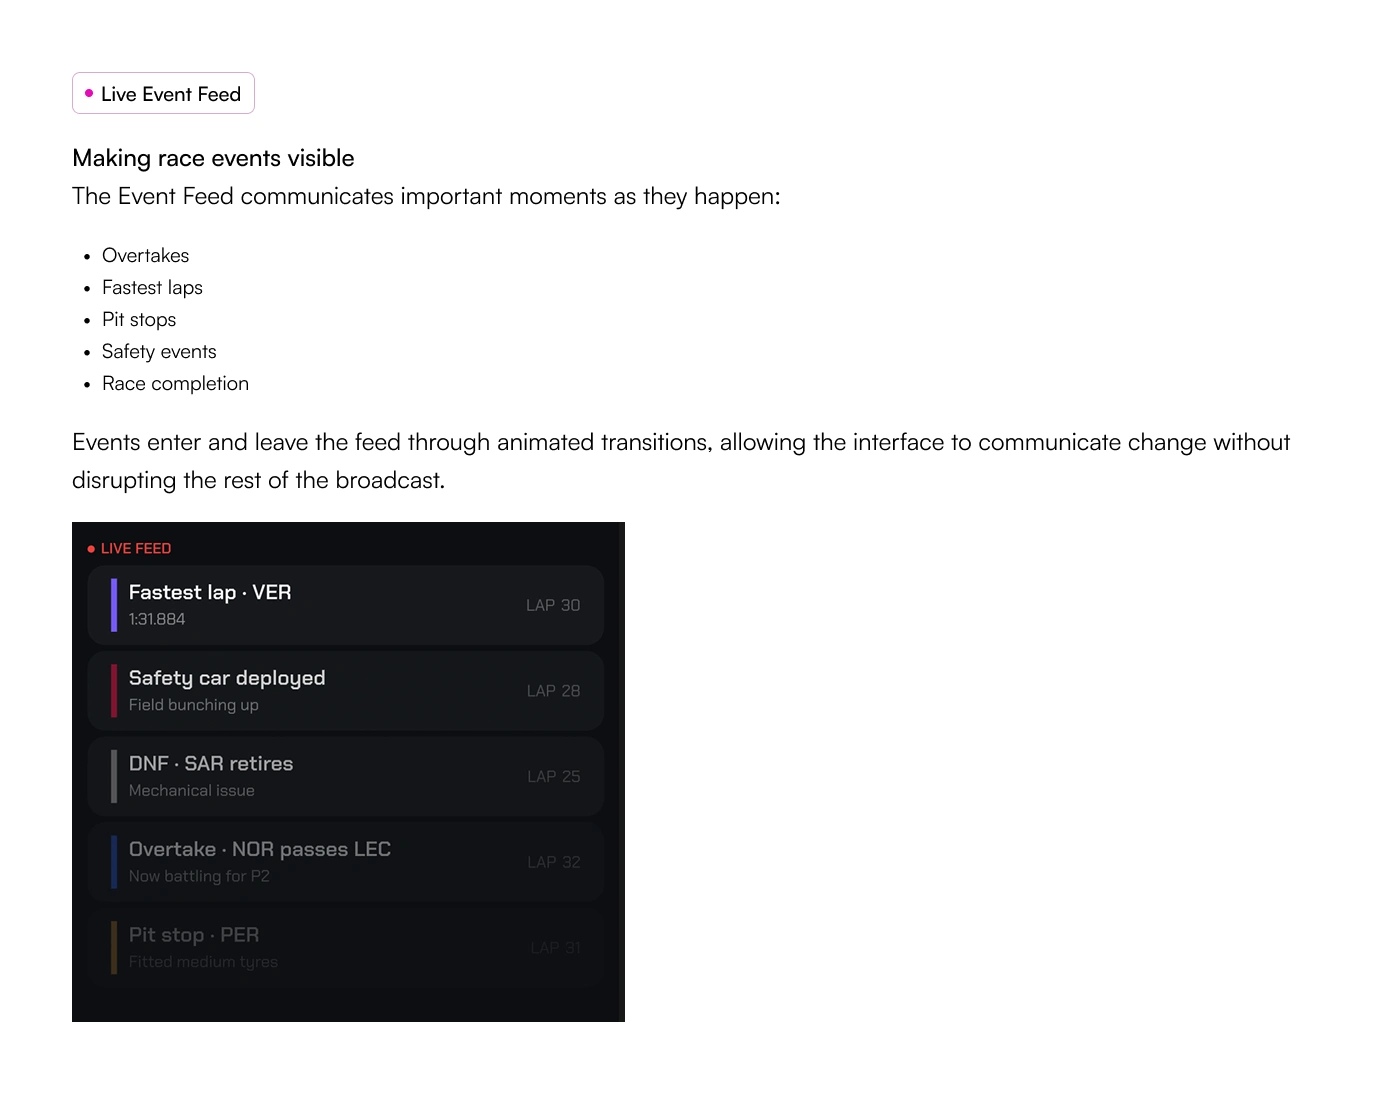Select the 1:31.884 lap time text

157,619
